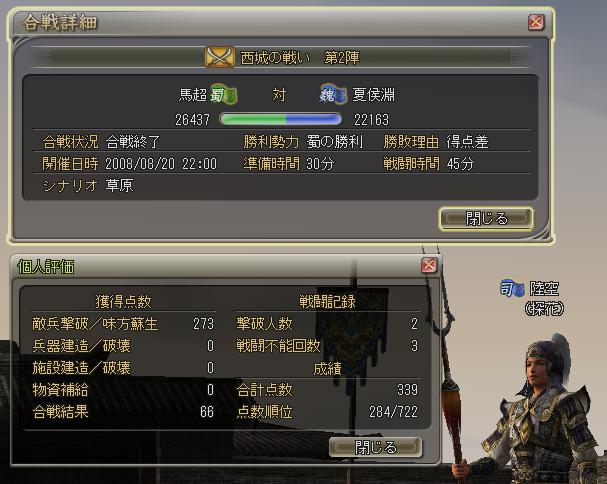Close the 合戦詳細 window with red X

536,22
